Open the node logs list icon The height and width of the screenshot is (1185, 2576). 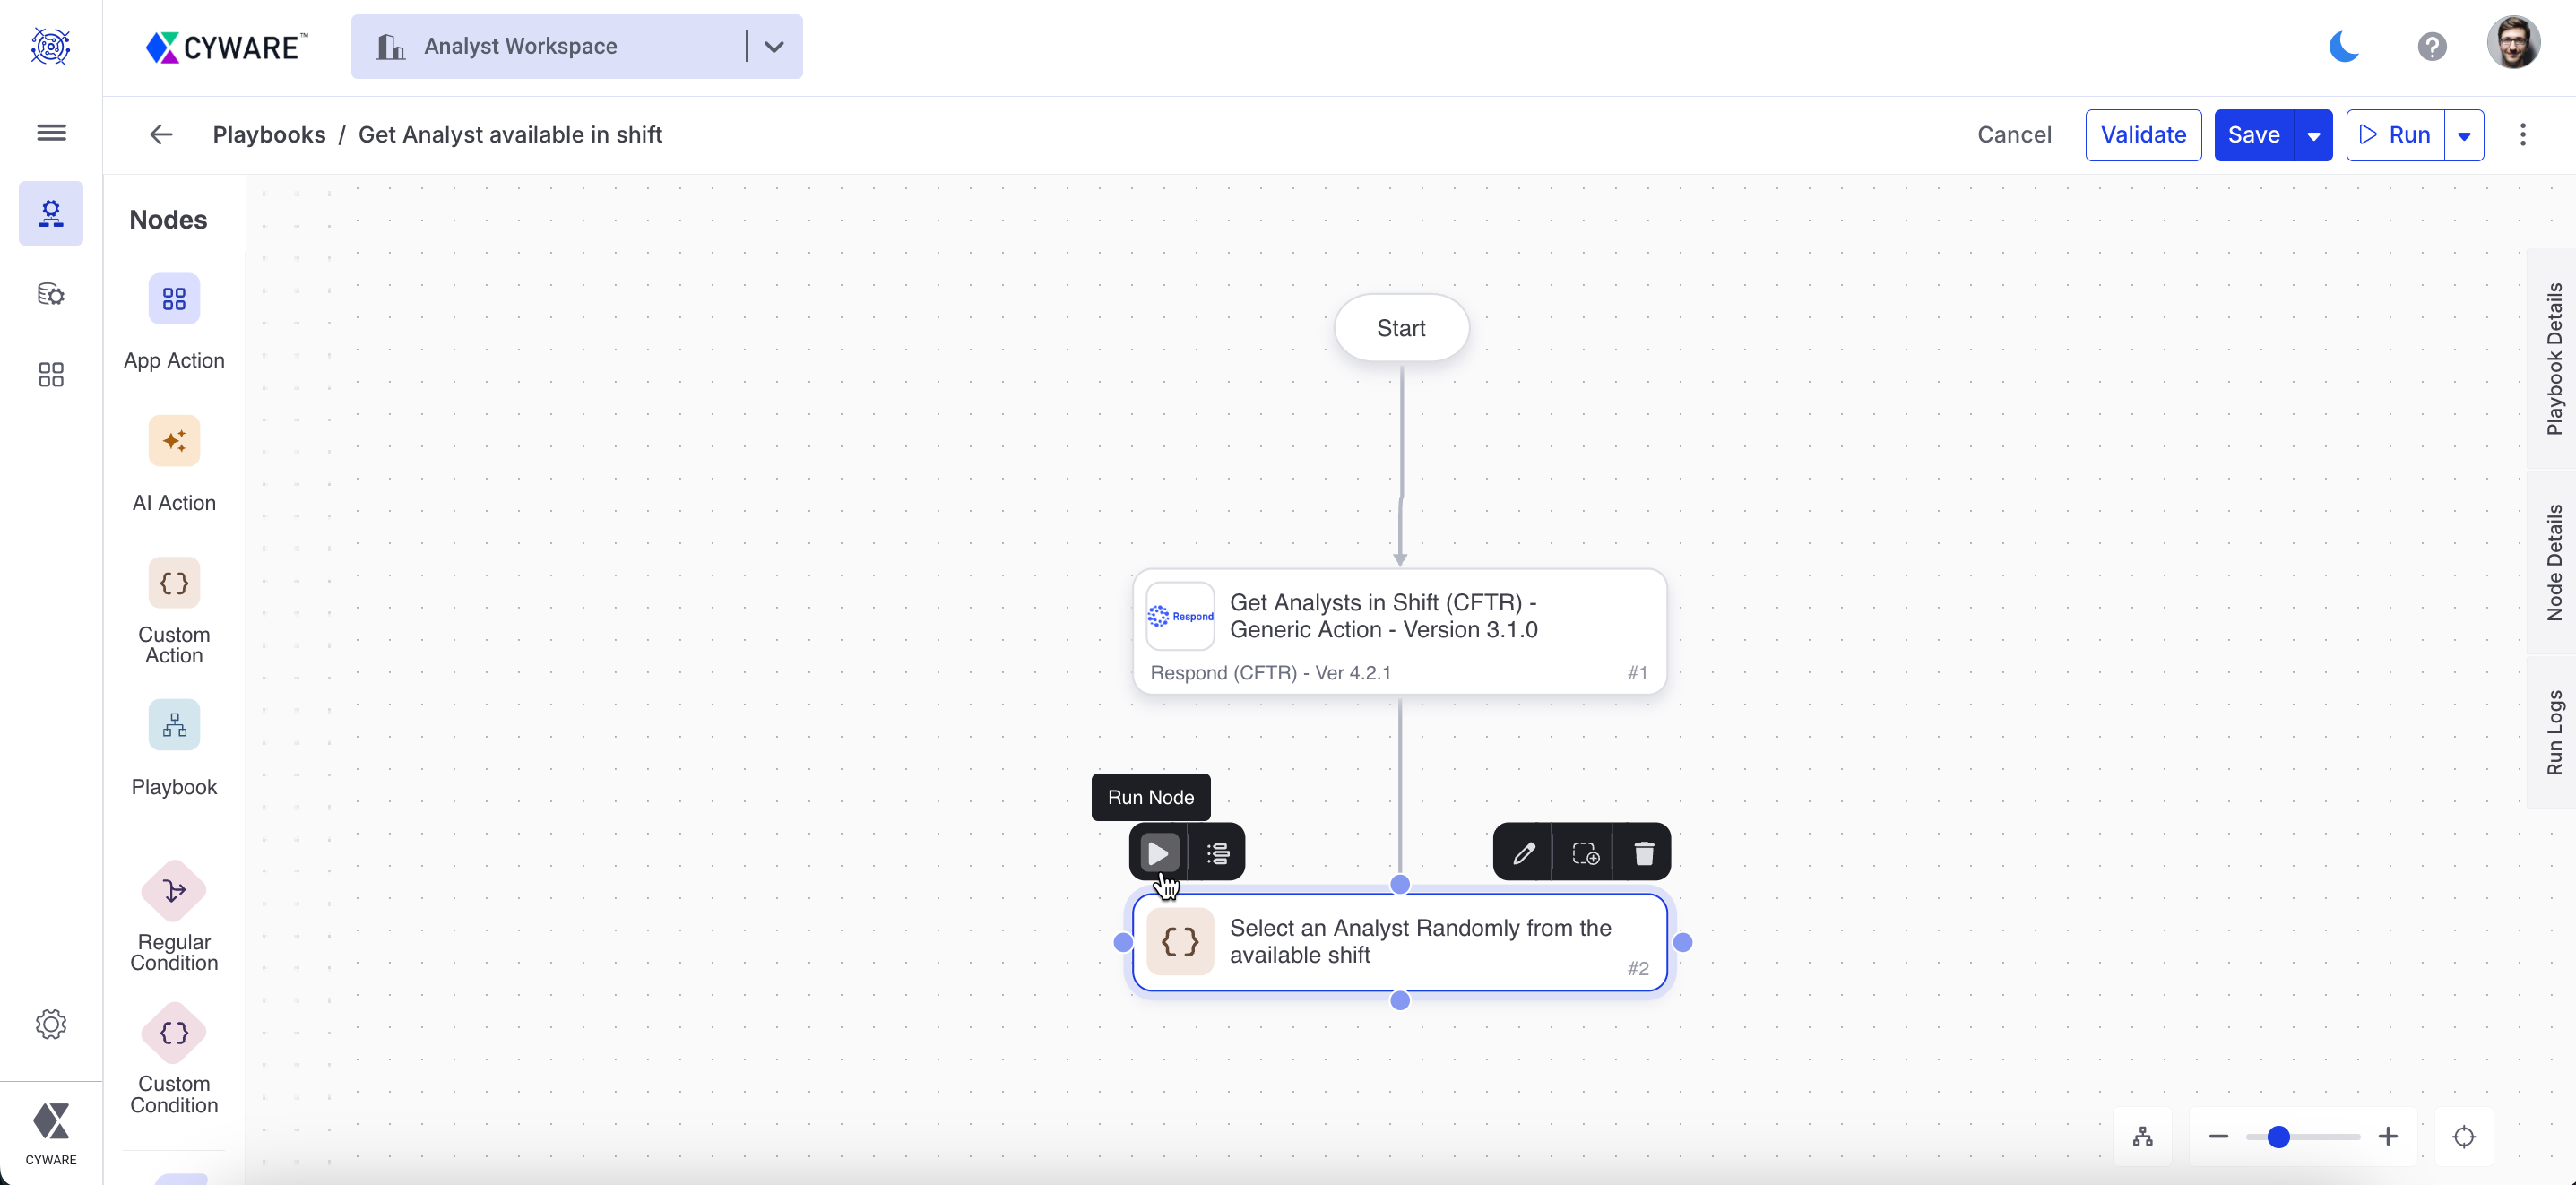pos(1217,852)
